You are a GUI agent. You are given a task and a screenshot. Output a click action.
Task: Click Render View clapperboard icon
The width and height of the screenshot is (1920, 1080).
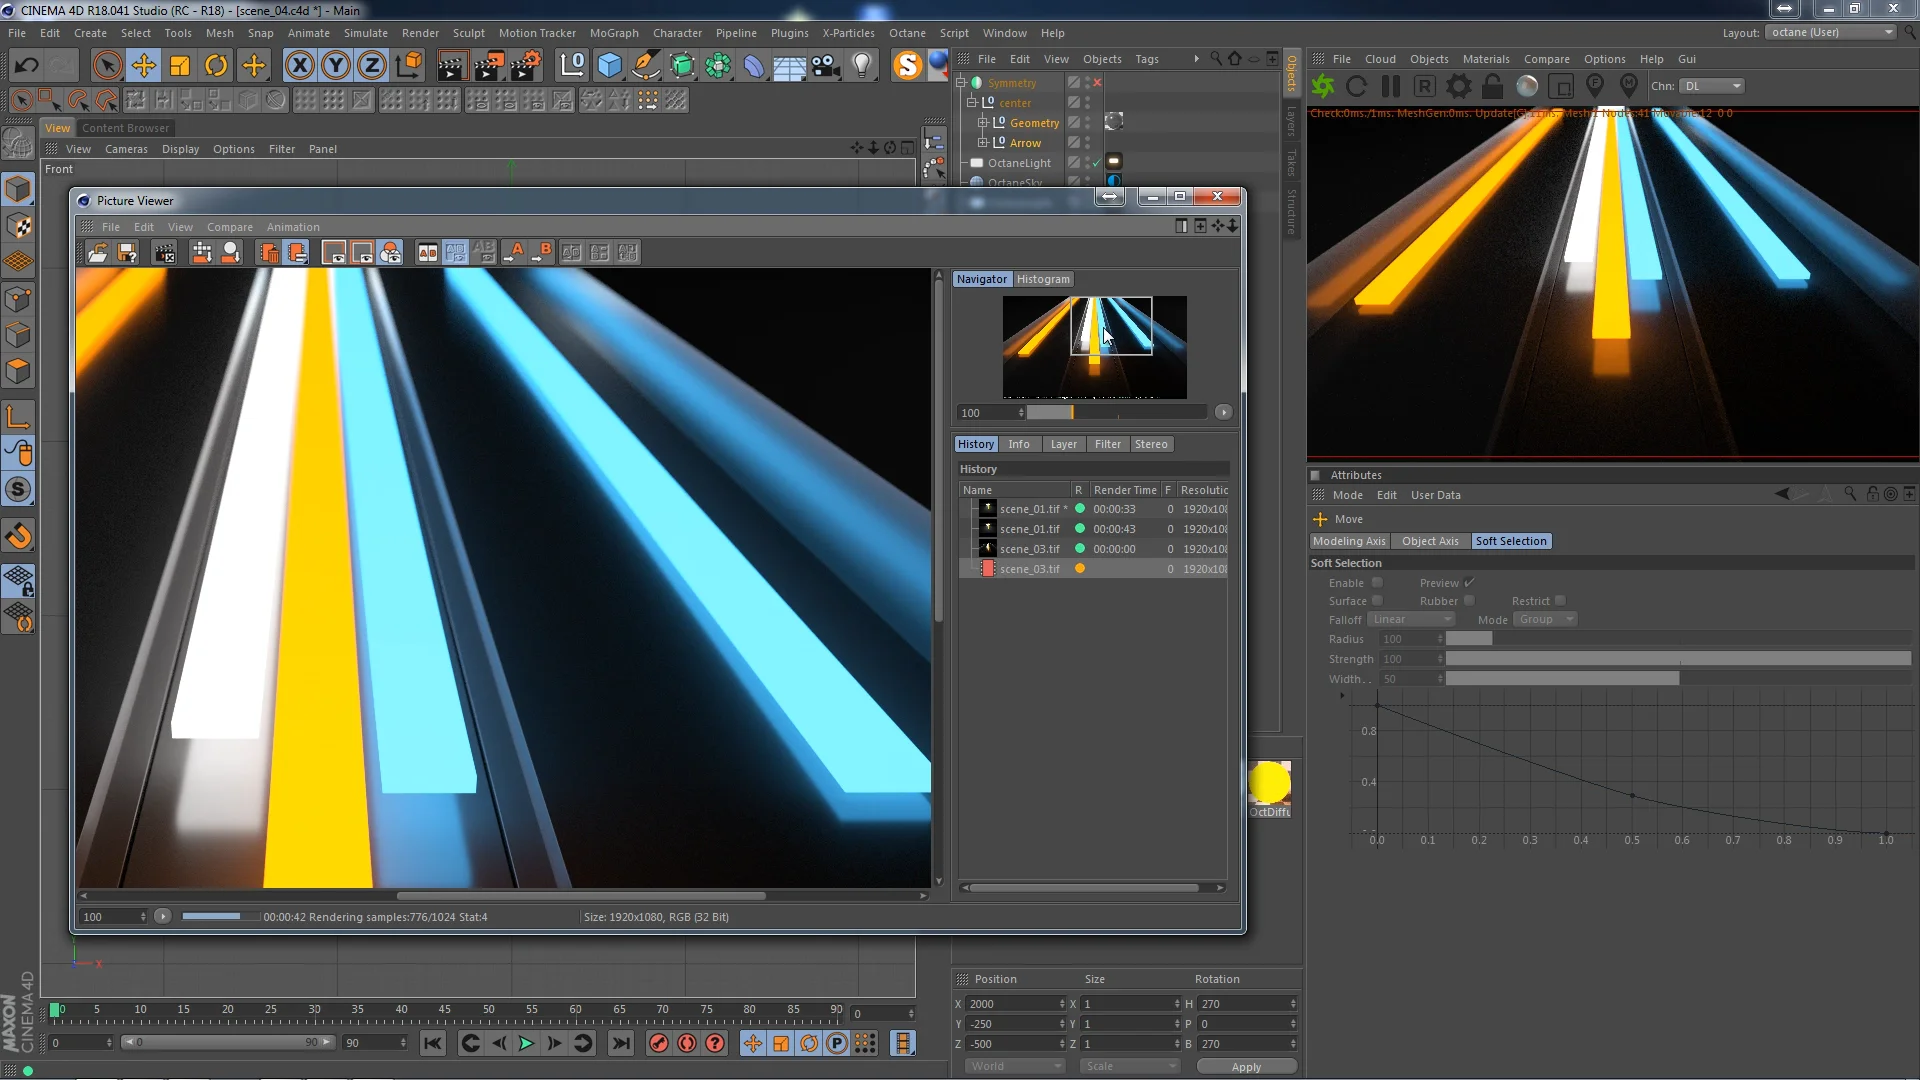point(451,66)
